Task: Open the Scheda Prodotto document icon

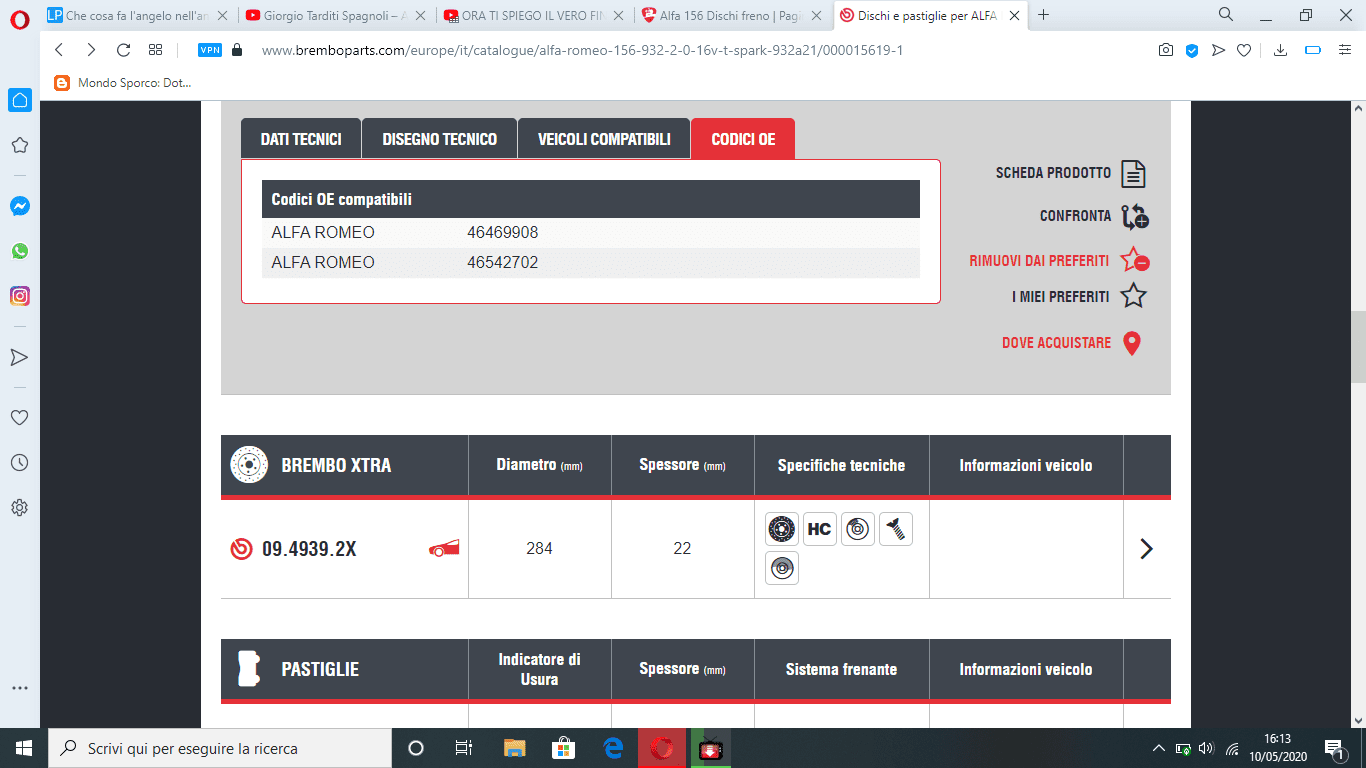Action: (1133, 174)
